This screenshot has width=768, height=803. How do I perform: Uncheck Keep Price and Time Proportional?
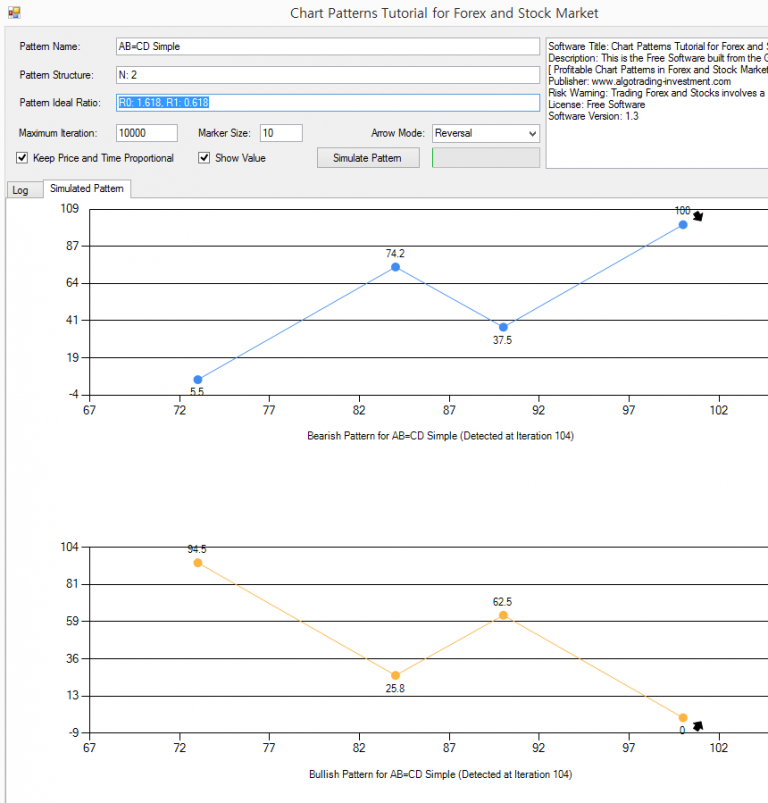tap(22, 158)
